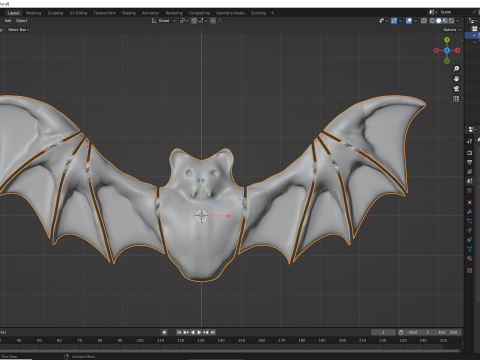480x360 pixels.
Task: Click the zoom view magnifier icon
Action: [456, 69]
